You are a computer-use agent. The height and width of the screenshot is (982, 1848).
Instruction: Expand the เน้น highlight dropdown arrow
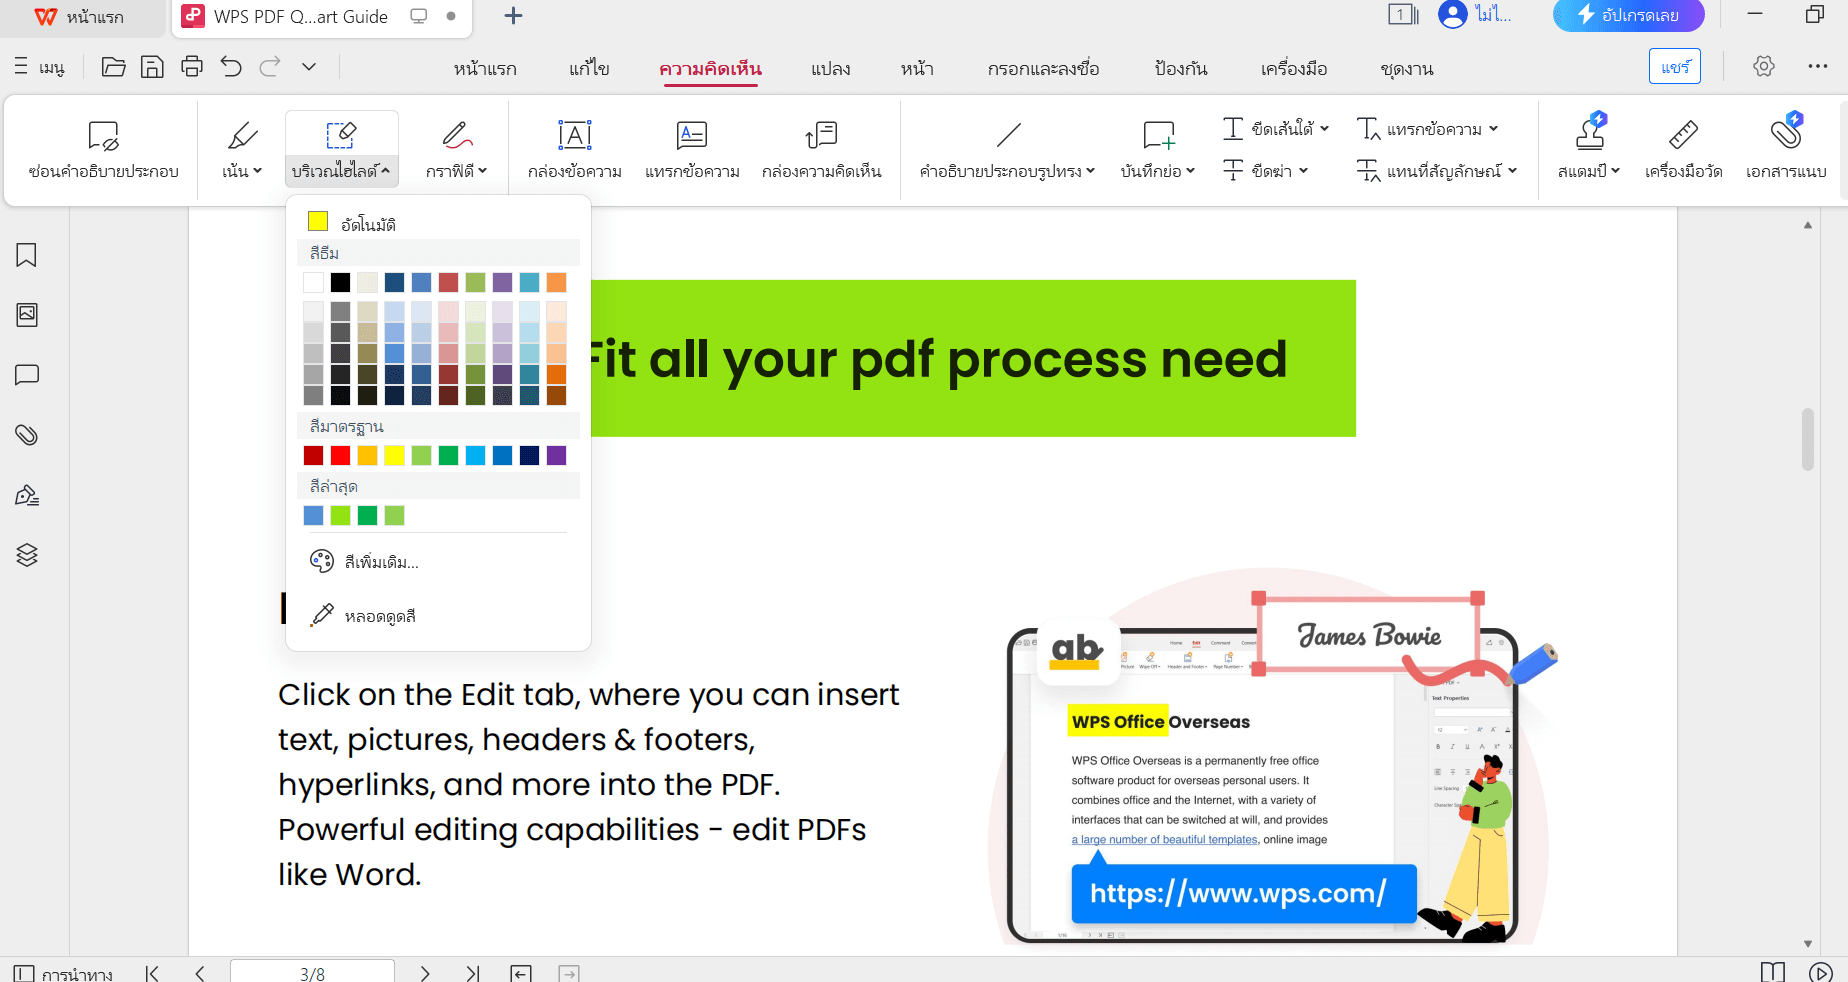tap(257, 171)
